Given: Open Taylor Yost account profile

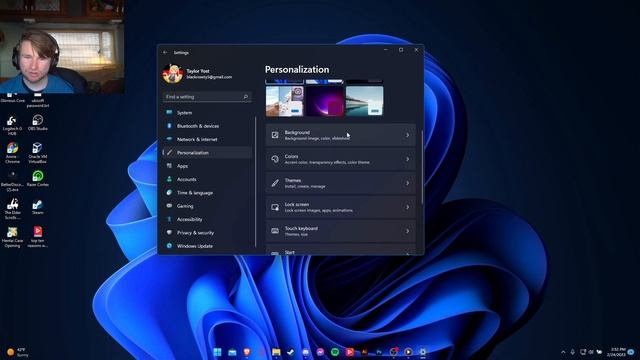Looking at the screenshot, I should 198,74.
